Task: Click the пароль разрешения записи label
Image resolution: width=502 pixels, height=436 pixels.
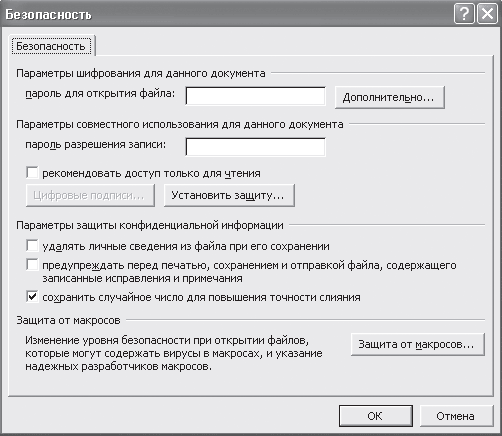Action: tap(96, 145)
